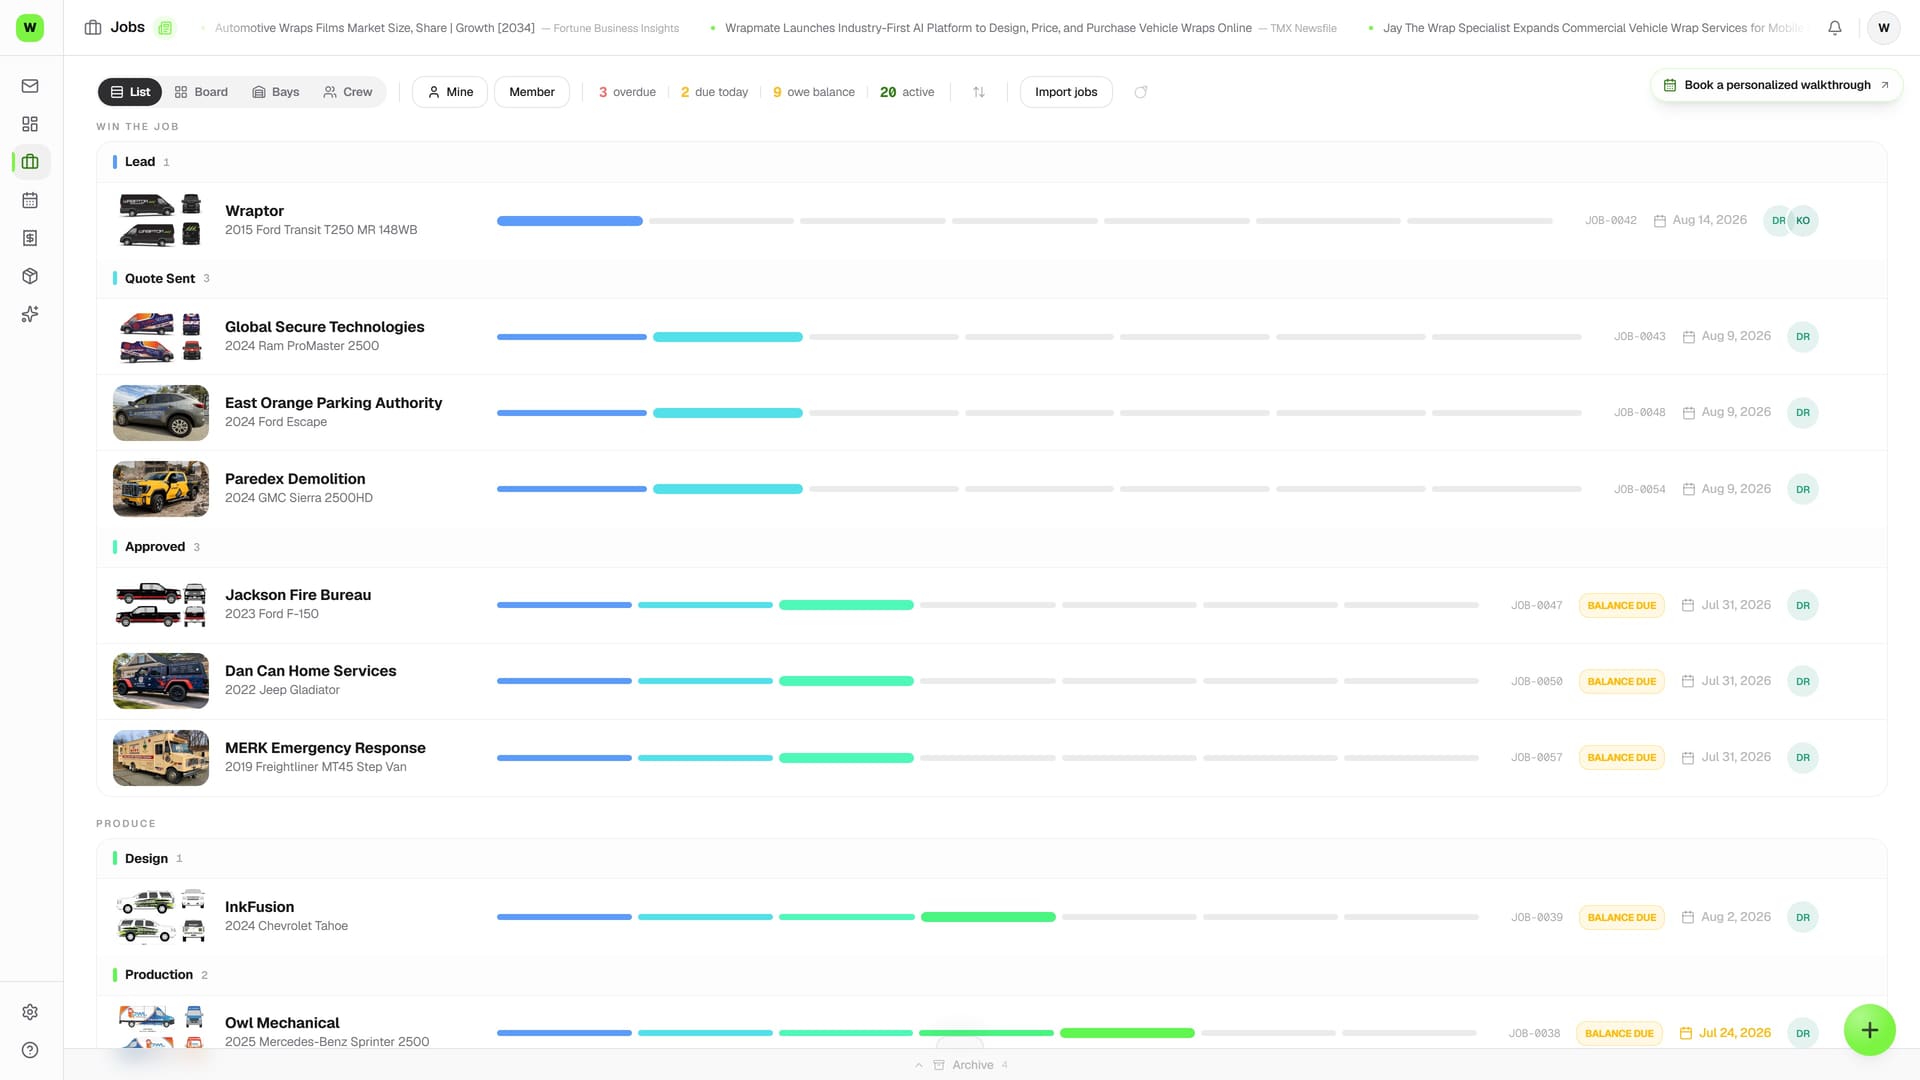Image resolution: width=1920 pixels, height=1080 pixels.
Task: Open the help question mark icon
Action: [30, 1050]
